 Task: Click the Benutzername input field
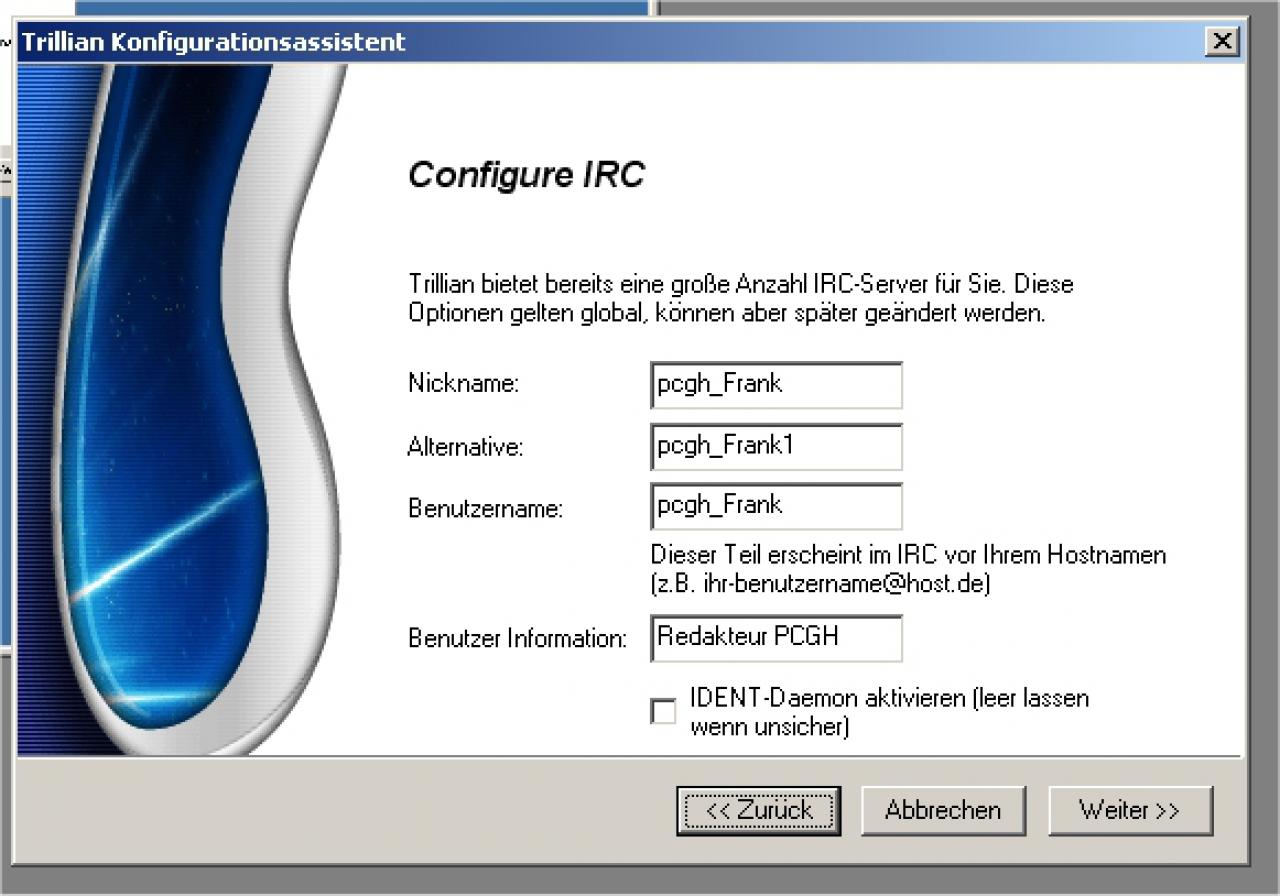(776, 506)
